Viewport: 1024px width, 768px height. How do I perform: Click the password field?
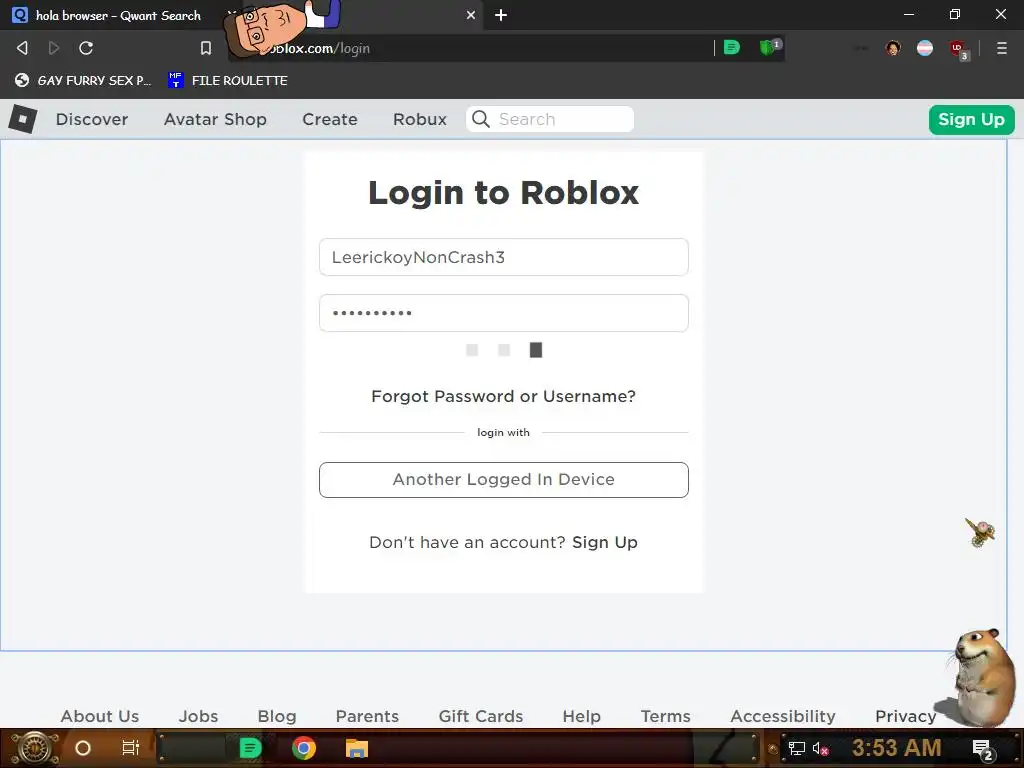click(x=504, y=313)
